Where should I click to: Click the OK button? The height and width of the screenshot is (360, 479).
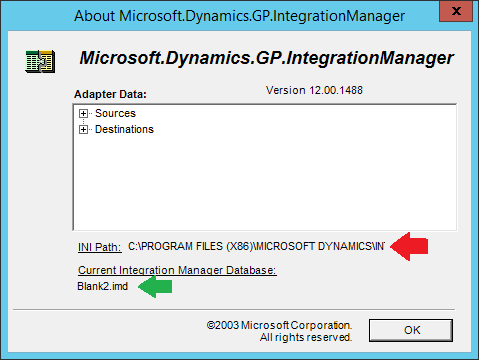(x=411, y=330)
